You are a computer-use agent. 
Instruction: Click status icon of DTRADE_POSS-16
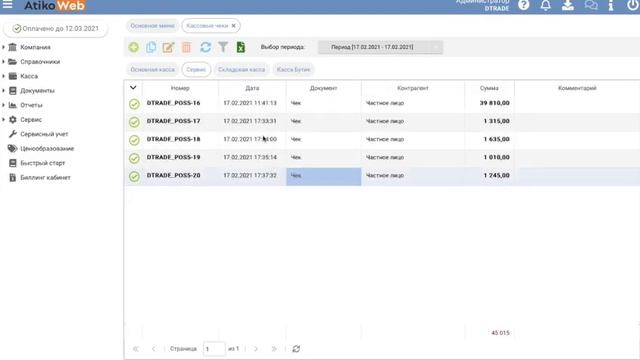point(134,104)
